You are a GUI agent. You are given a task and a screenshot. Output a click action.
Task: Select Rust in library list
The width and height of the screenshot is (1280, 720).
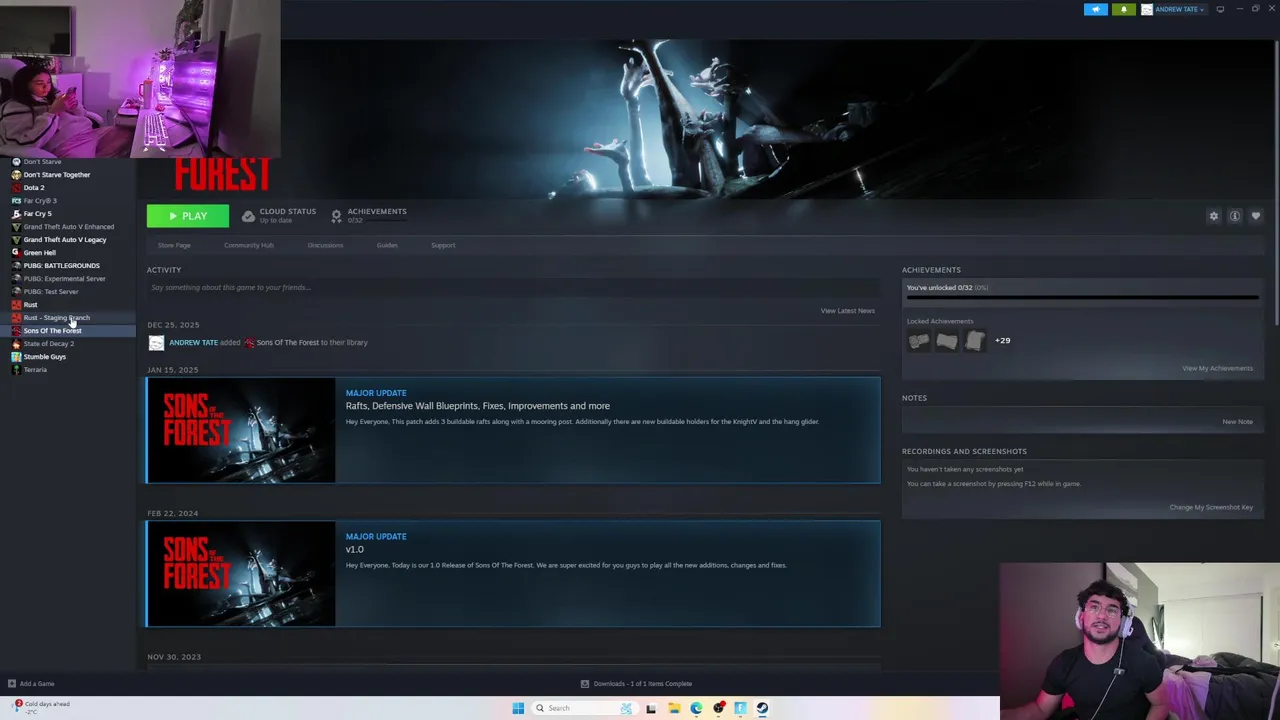click(30, 305)
